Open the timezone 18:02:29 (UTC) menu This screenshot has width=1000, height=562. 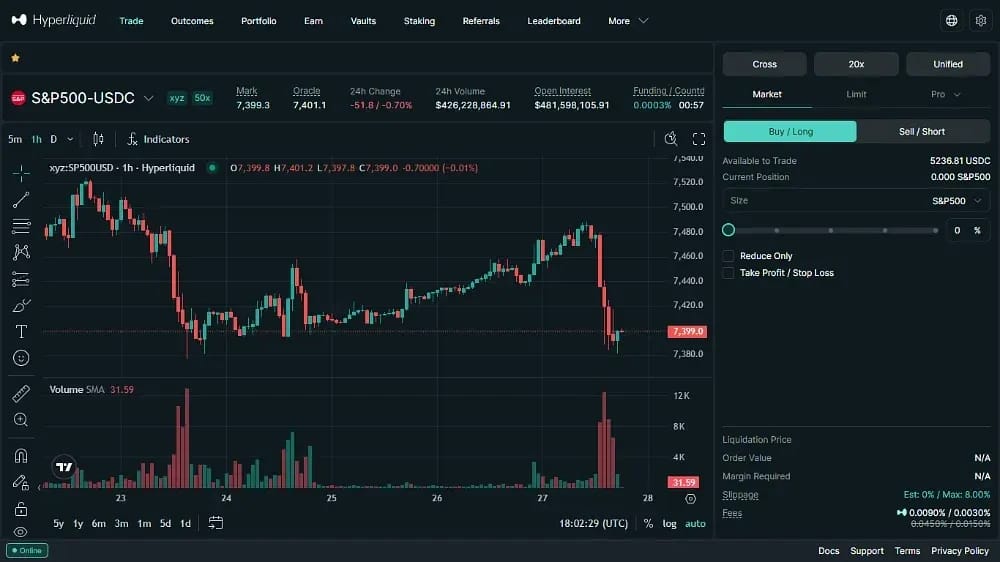pos(594,523)
